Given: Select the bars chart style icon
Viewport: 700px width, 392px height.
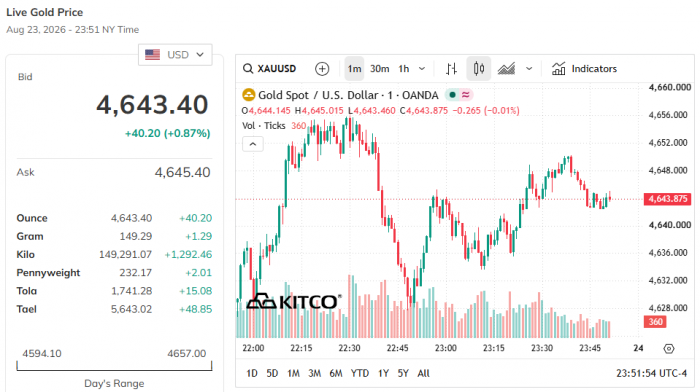Looking at the screenshot, I should click(x=451, y=69).
